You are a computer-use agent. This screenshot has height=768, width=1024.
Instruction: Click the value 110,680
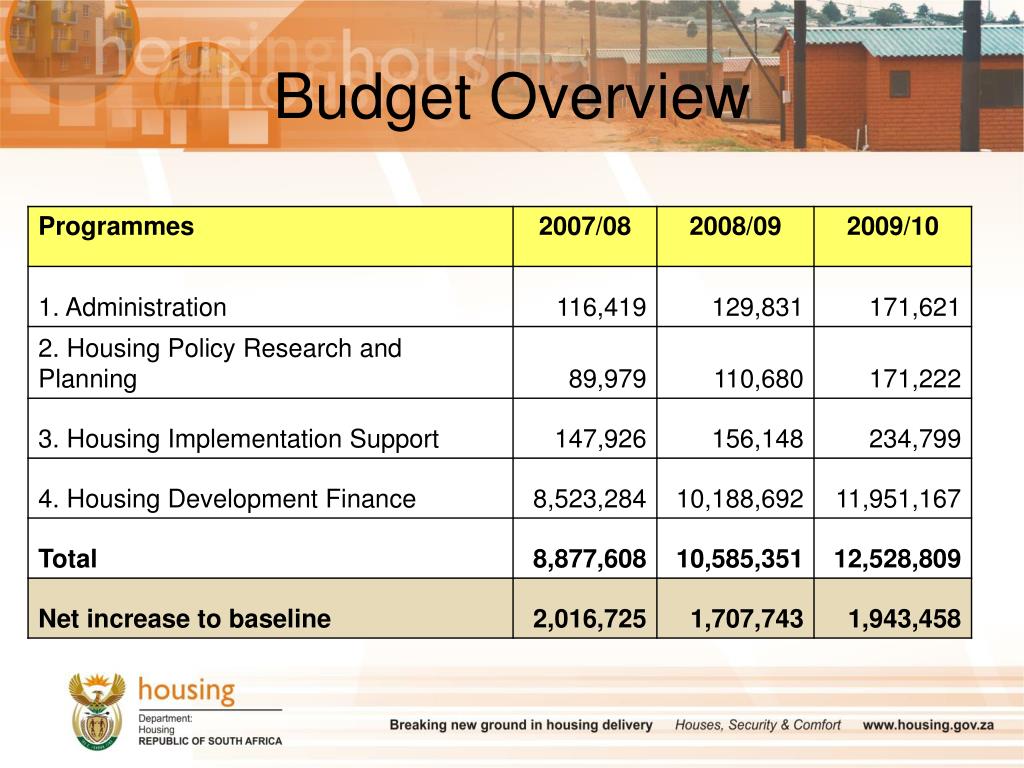pyautogui.click(x=758, y=379)
